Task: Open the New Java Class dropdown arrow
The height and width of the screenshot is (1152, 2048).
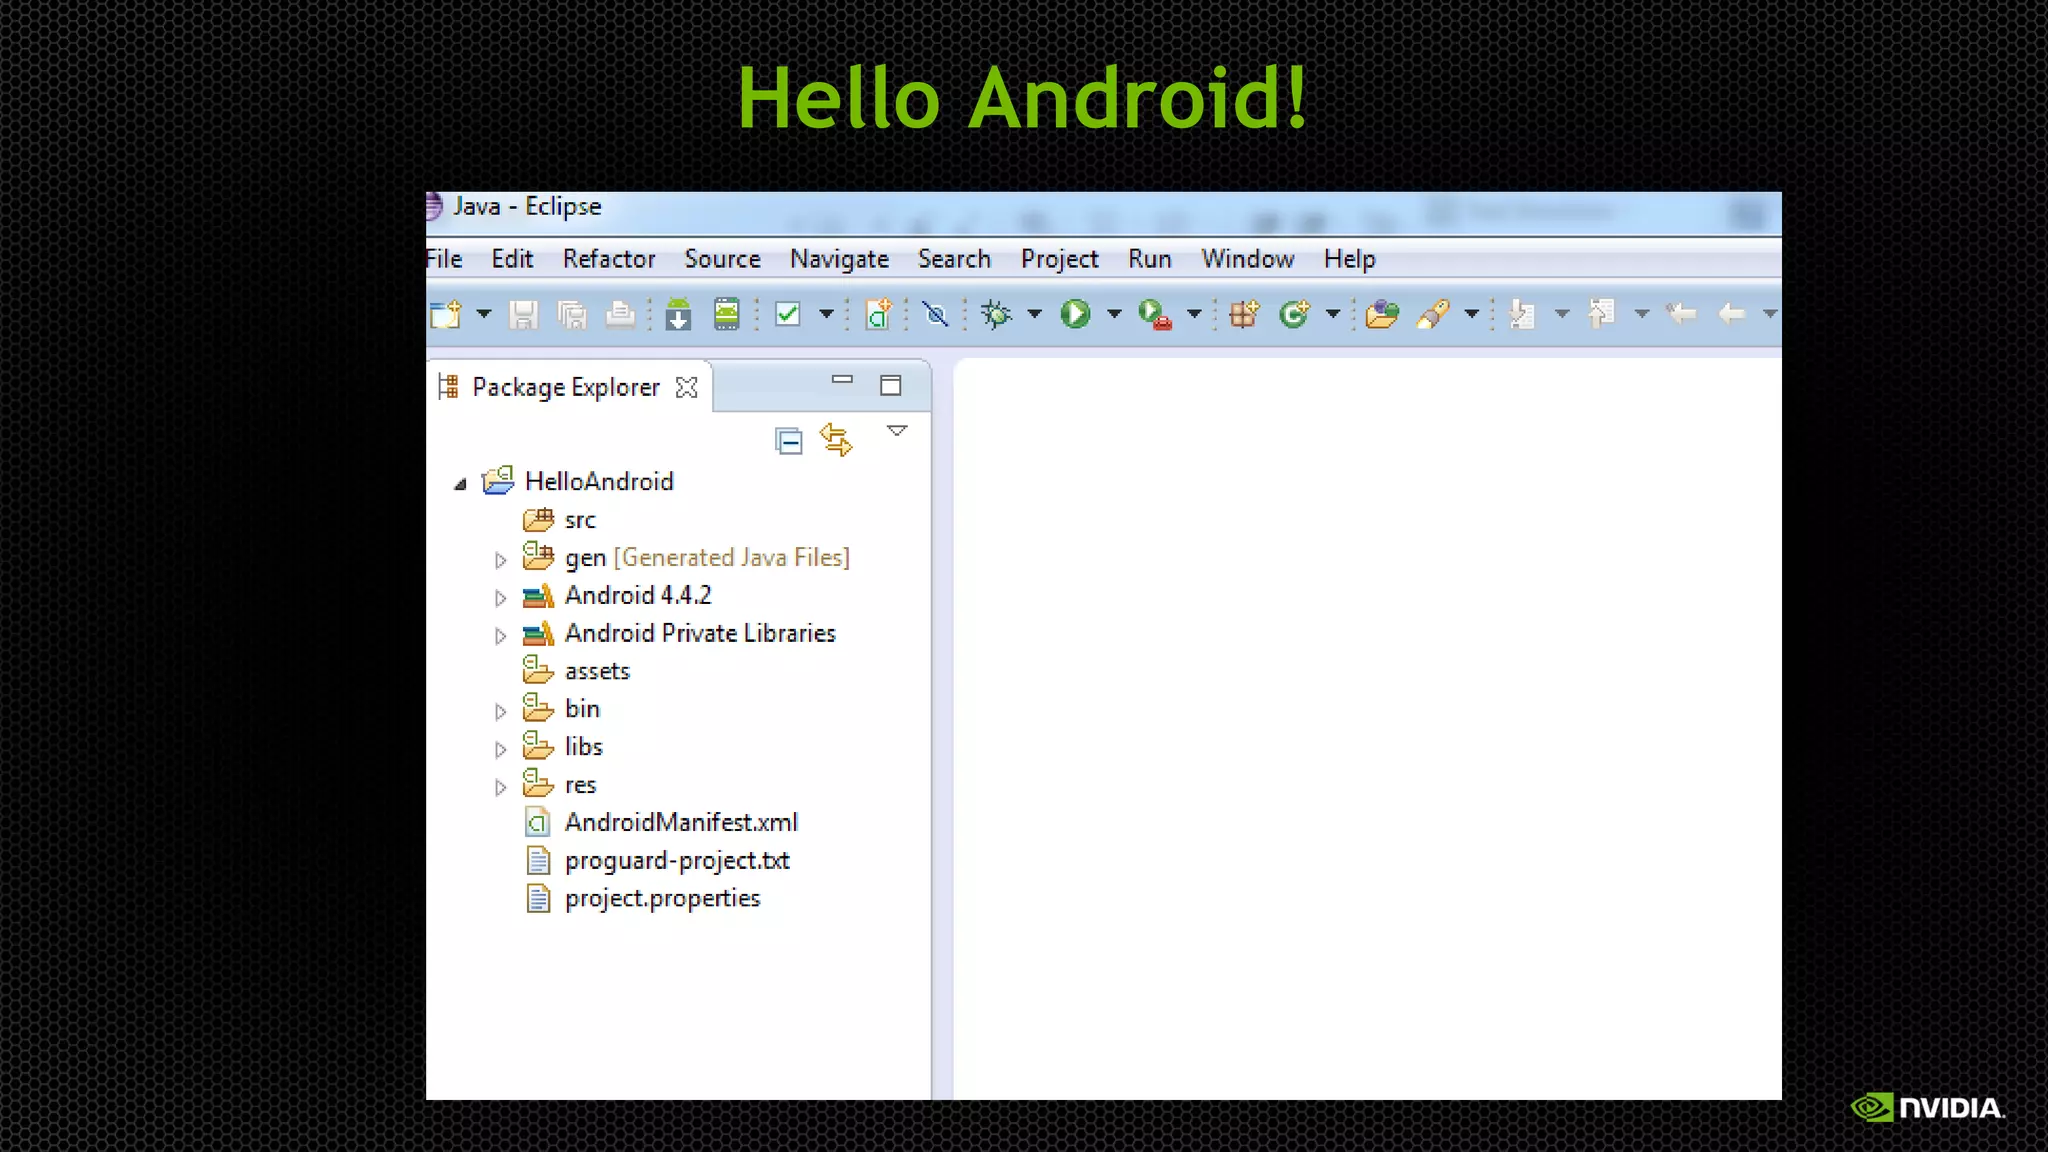Action: 1333,314
